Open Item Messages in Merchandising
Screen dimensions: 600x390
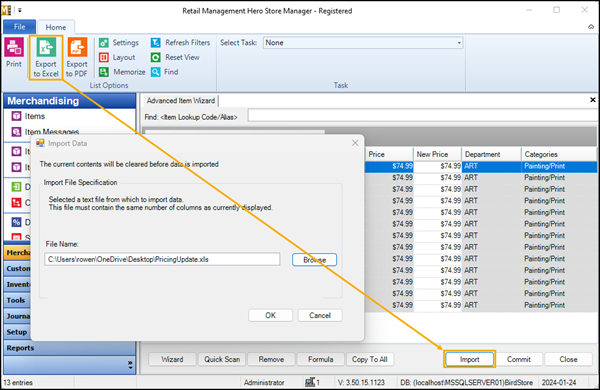pos(45,132)
